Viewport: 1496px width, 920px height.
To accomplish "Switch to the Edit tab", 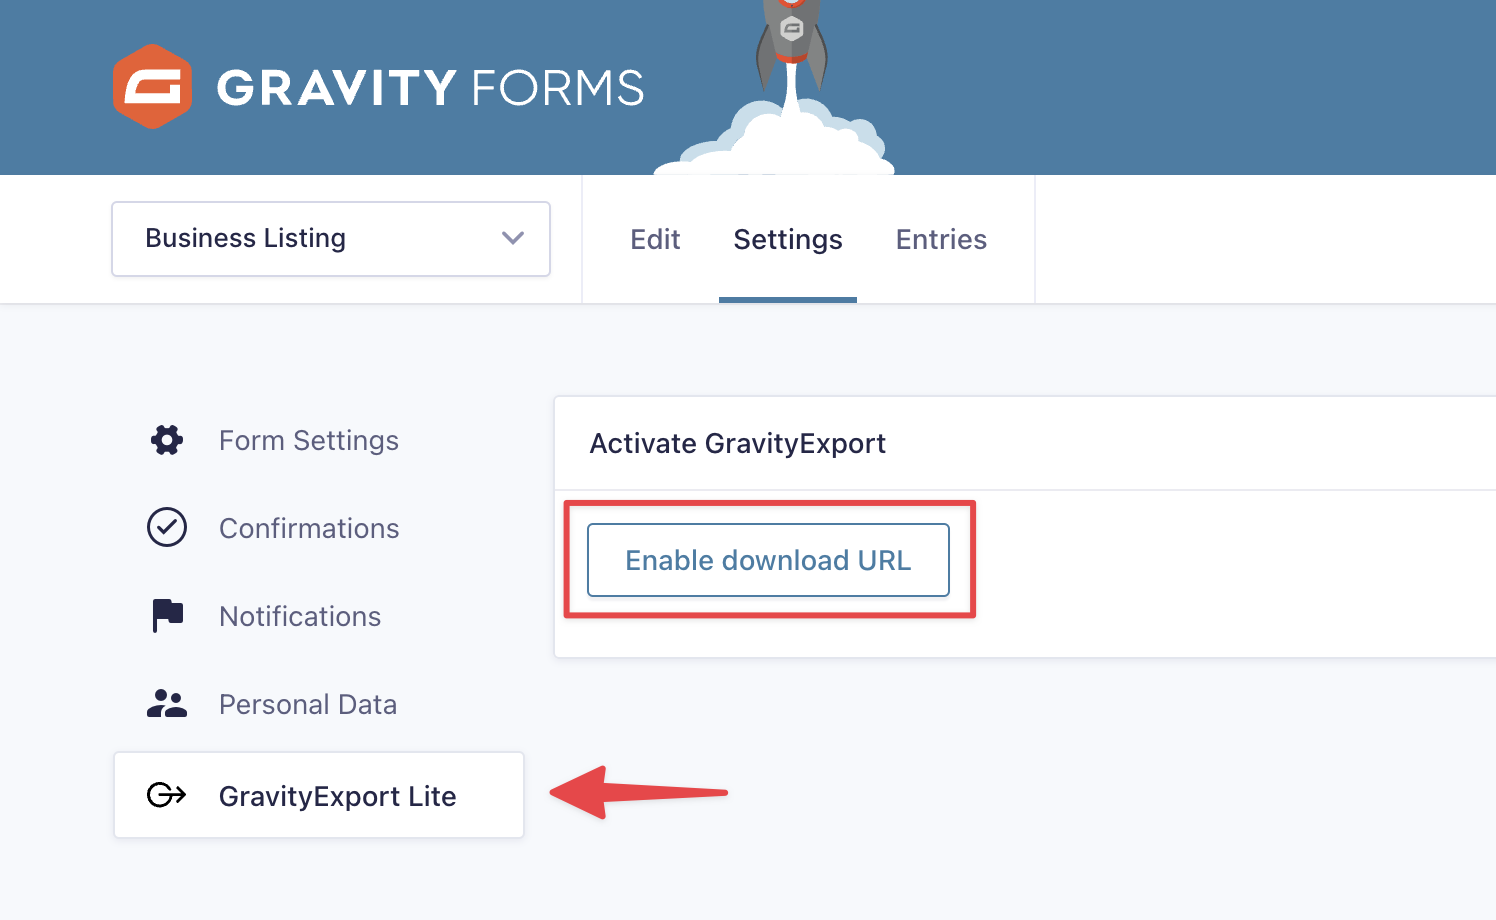I will [x=655, y=239].
